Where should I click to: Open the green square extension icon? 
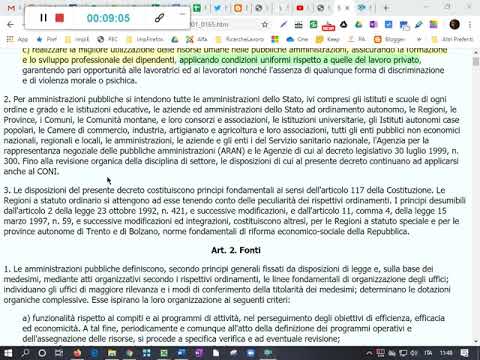[313, 24]
